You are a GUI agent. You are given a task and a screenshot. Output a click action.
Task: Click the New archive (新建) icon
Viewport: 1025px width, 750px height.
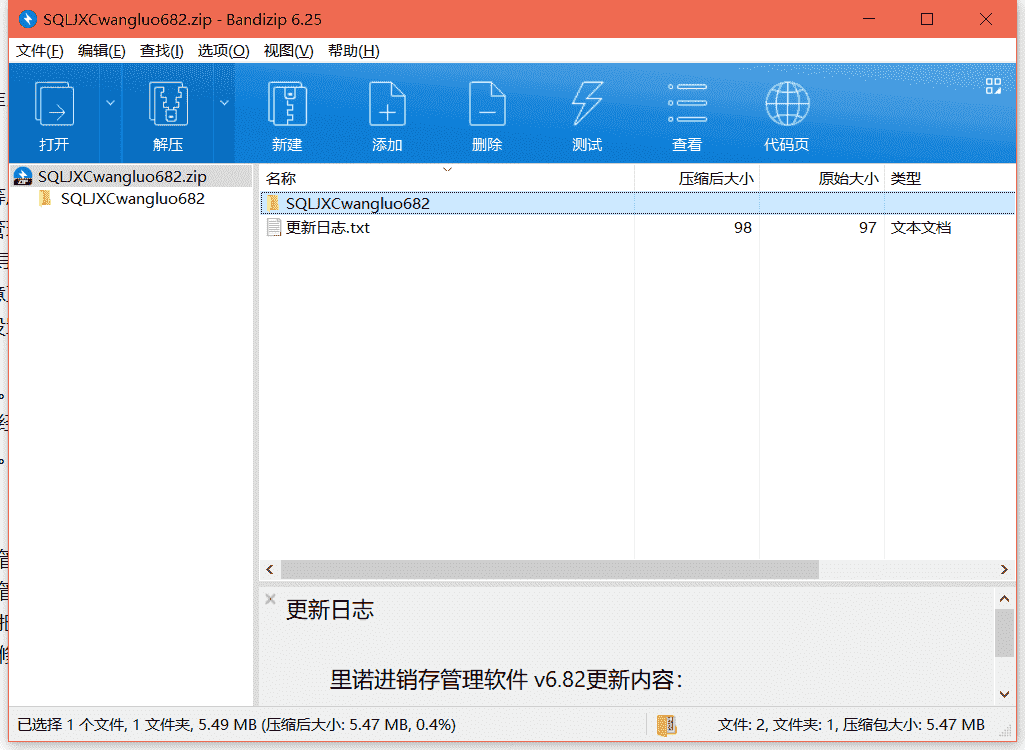[x=287, y=105]
